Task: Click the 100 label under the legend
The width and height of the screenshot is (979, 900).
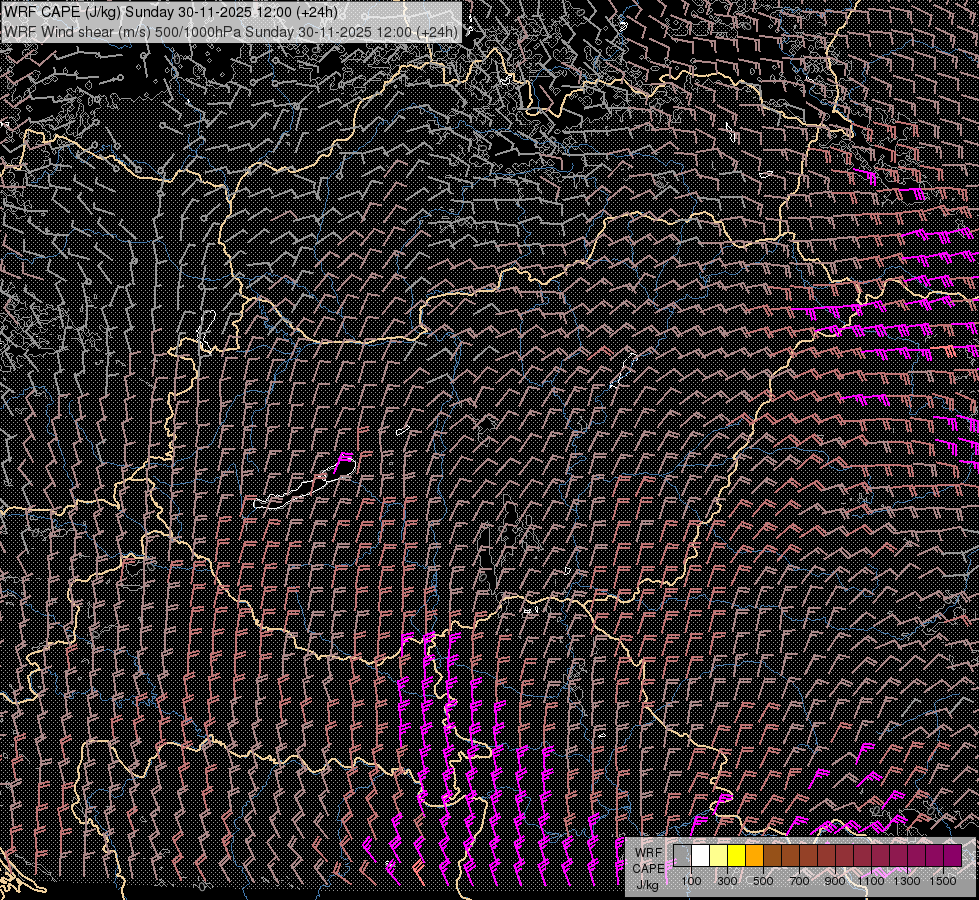Action: (x=691, y=881)
